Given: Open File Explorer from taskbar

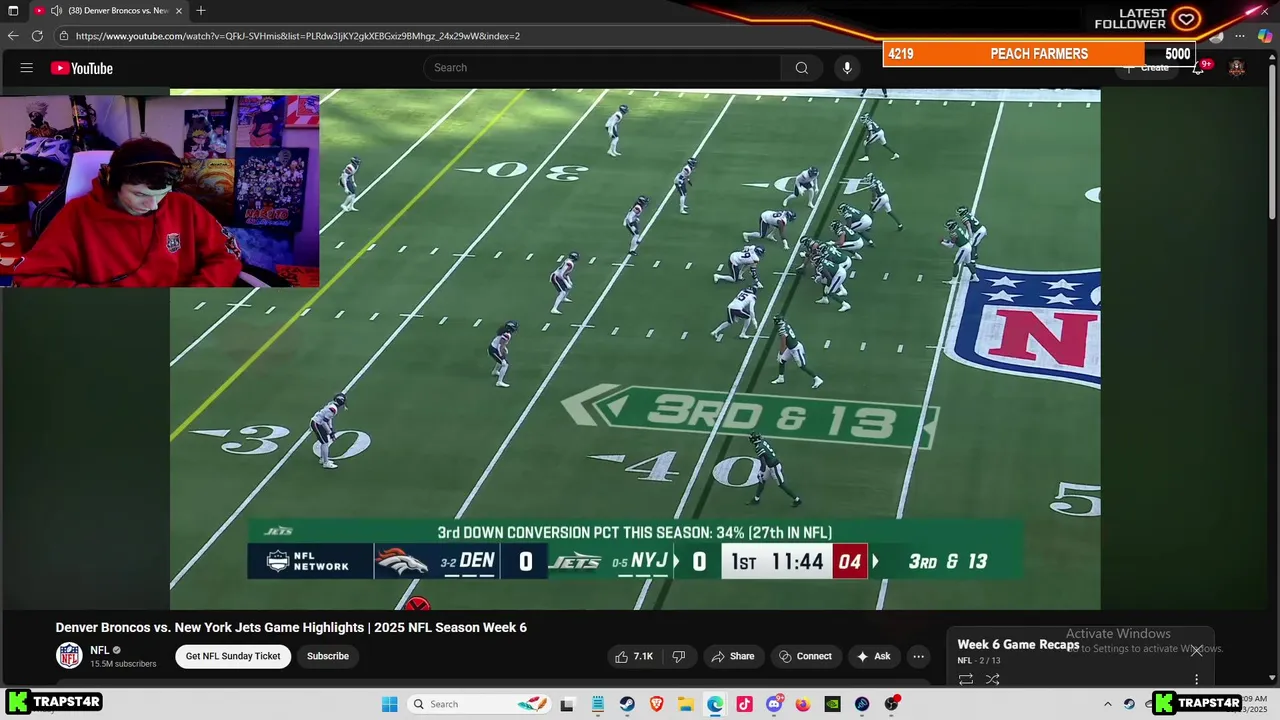Looking at the screenshot, I should click(686, 704).
